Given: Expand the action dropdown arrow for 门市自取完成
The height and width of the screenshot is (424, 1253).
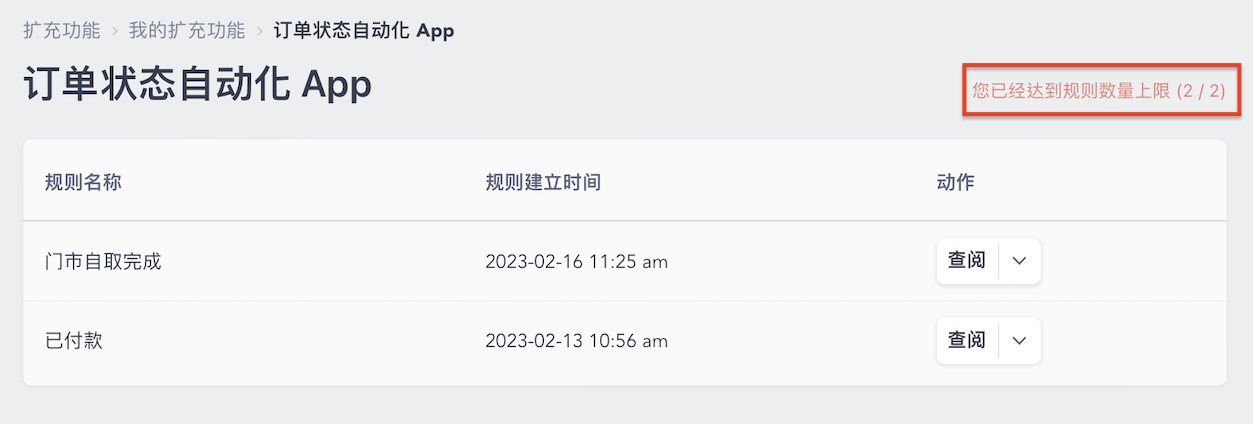Looking at the screenshot, I should [1020, 261].
